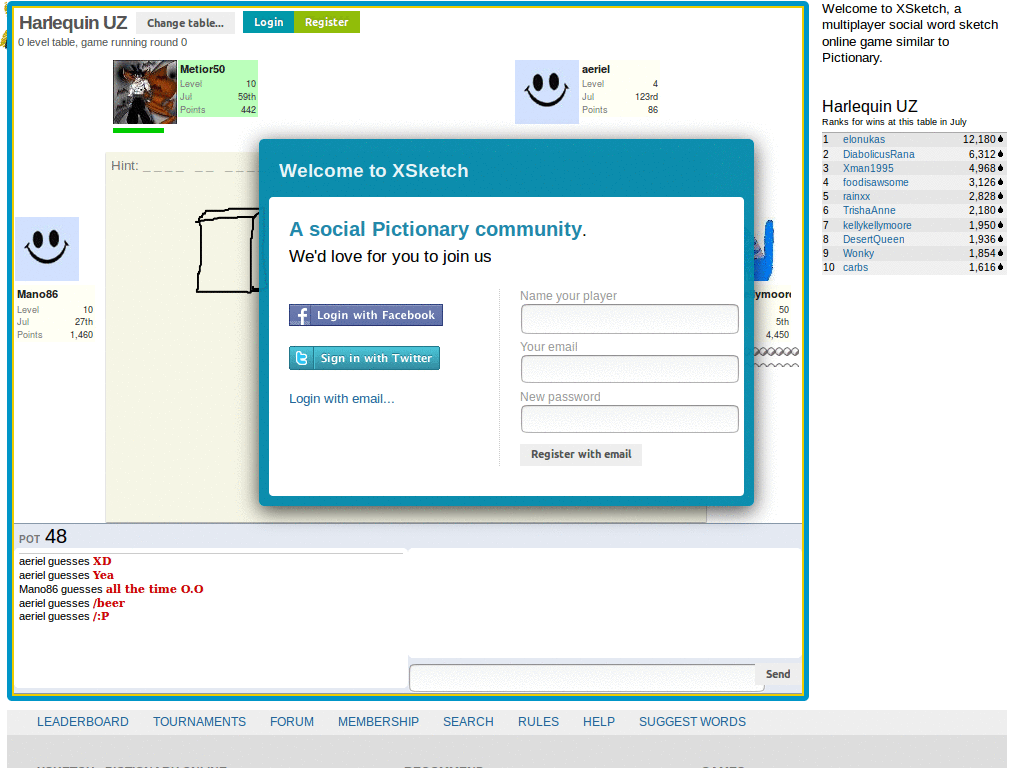Open Suggest Words page
Image resolution: width=1024 pixels, height=768 pixels.
[692, 722]
